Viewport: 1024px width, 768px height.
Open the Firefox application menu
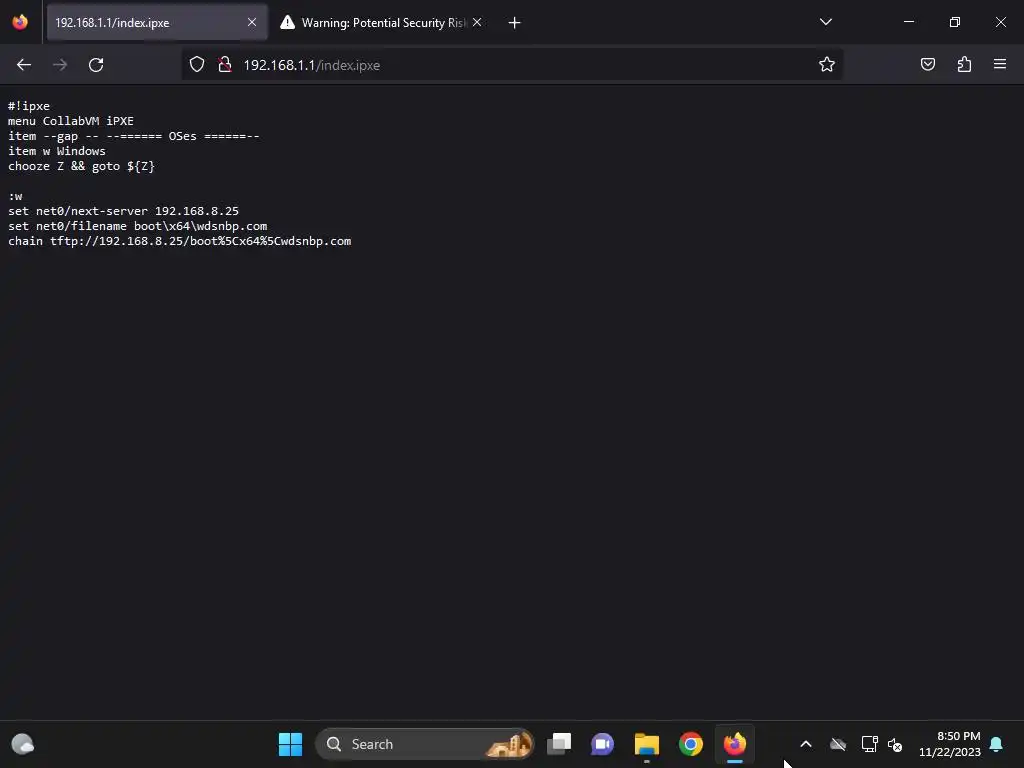coord(1000,65)
